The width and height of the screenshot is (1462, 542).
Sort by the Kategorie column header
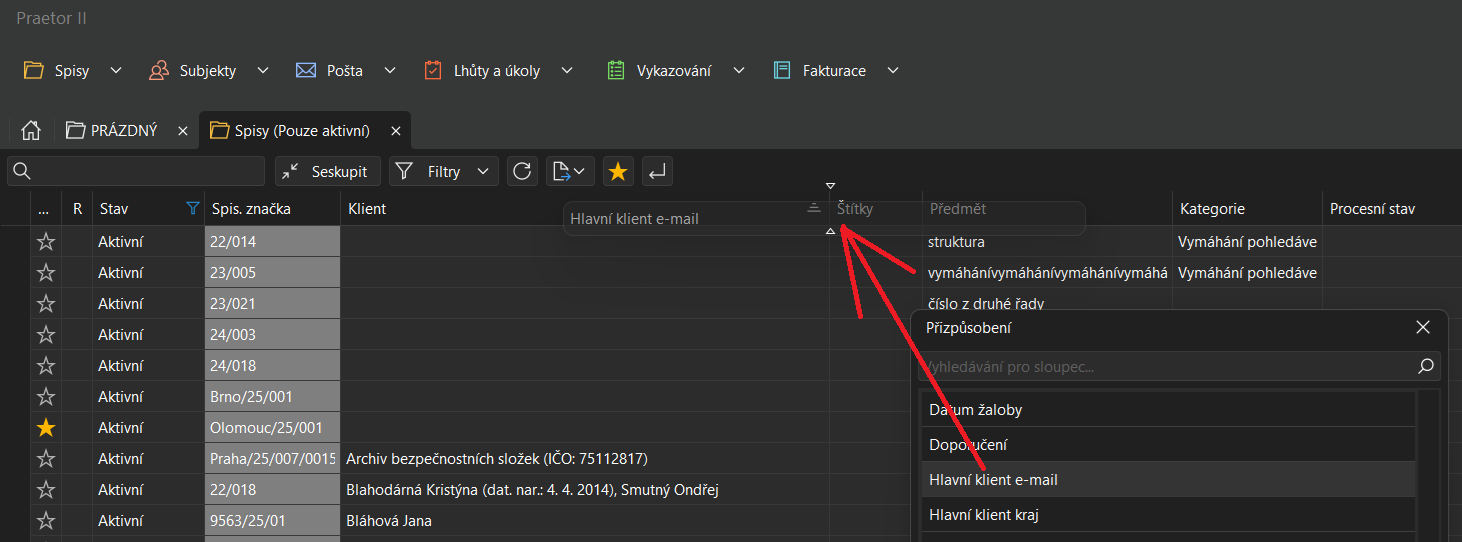[x=1212, y=209]
